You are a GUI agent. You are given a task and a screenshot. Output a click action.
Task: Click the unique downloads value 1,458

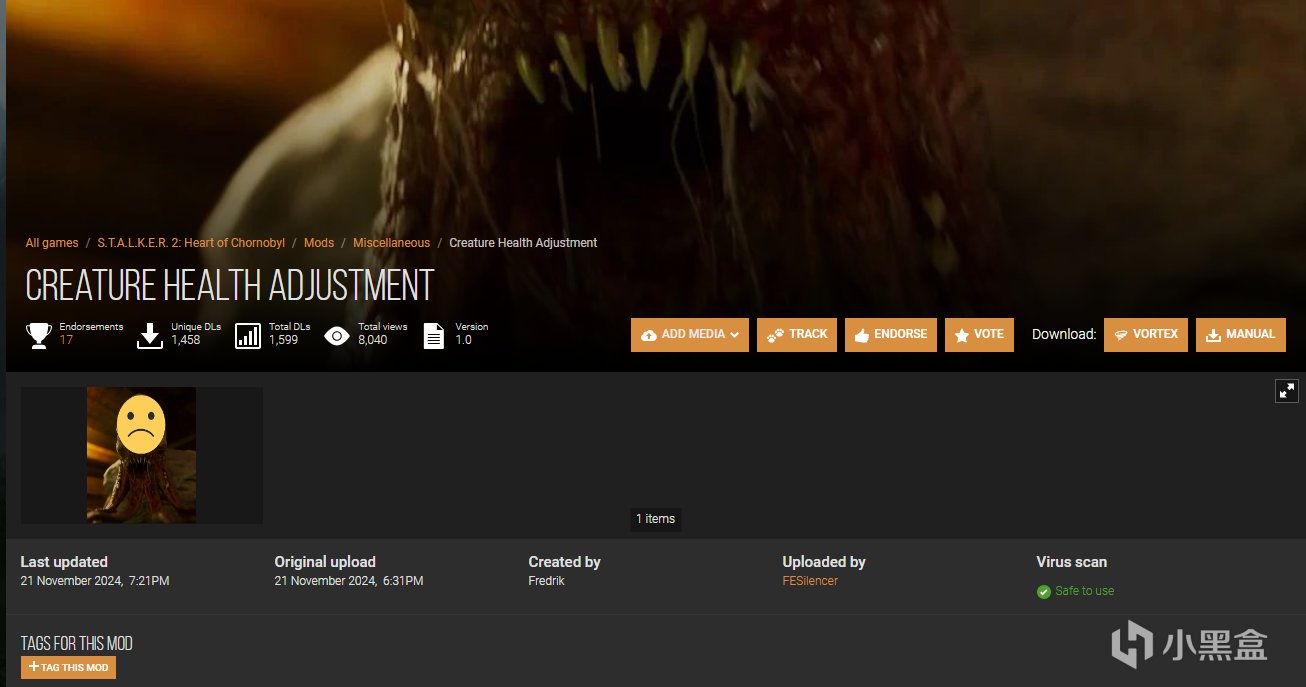186,340
